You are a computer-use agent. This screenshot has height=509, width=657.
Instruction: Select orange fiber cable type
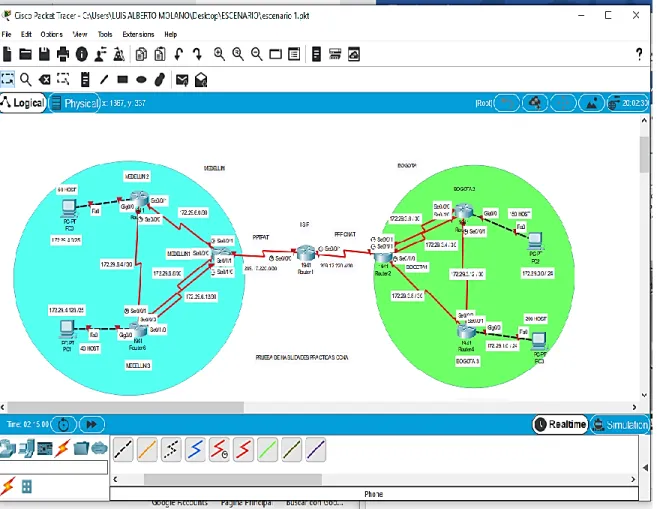pyautogui.click(x=147, y=449)
